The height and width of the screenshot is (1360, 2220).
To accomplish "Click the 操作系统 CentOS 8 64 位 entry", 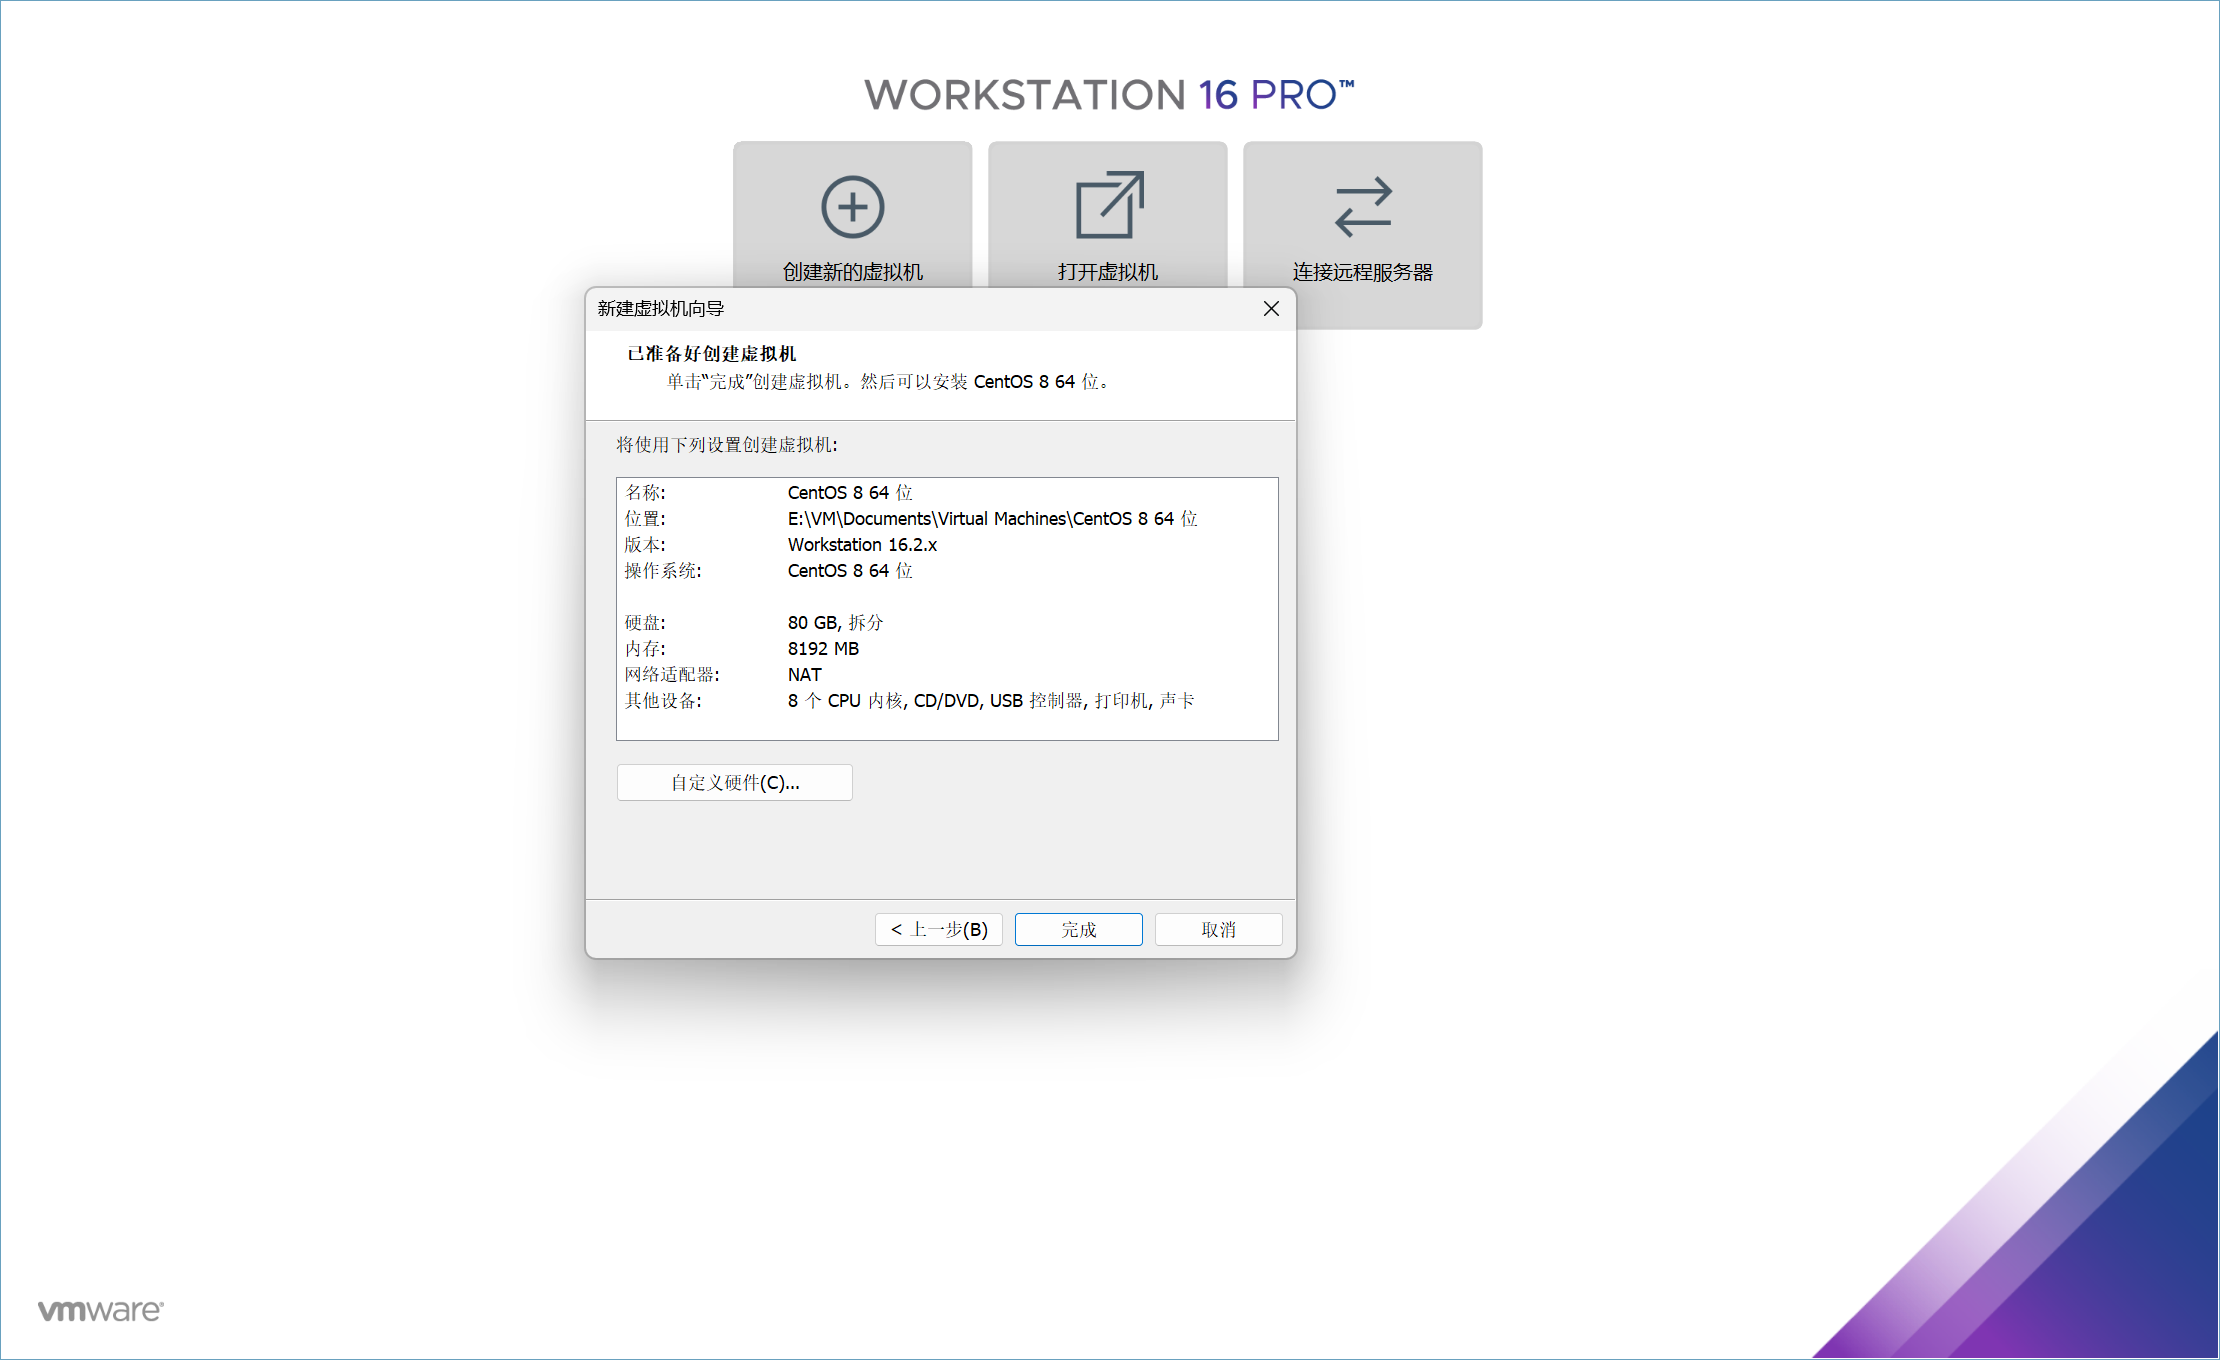I will [x=850, y=570].
